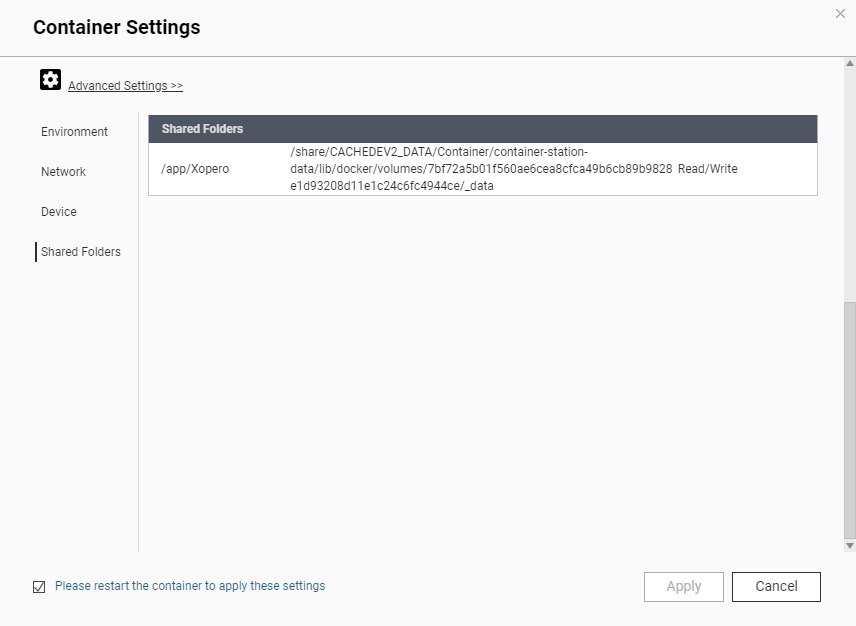Open the Network settings section
Viewport: 856px width, 626px height.
(x=63, y=171)
